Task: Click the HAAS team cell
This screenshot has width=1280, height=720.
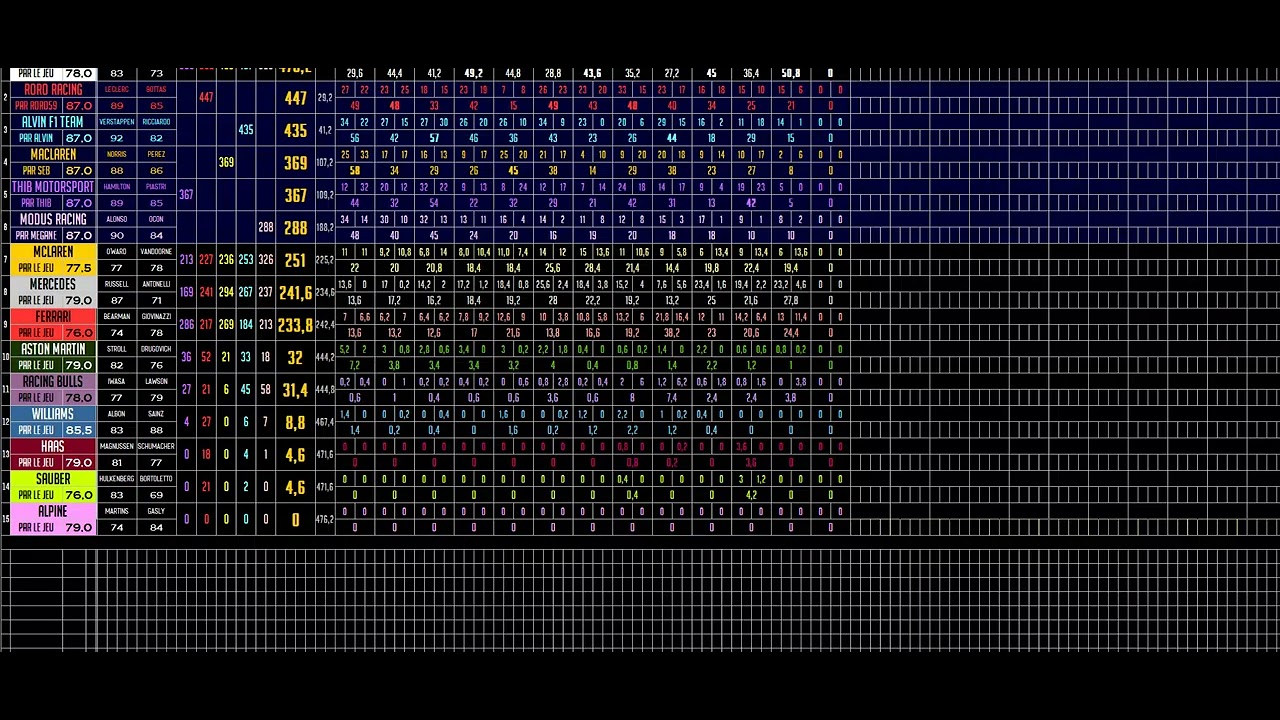Action: 53,446
